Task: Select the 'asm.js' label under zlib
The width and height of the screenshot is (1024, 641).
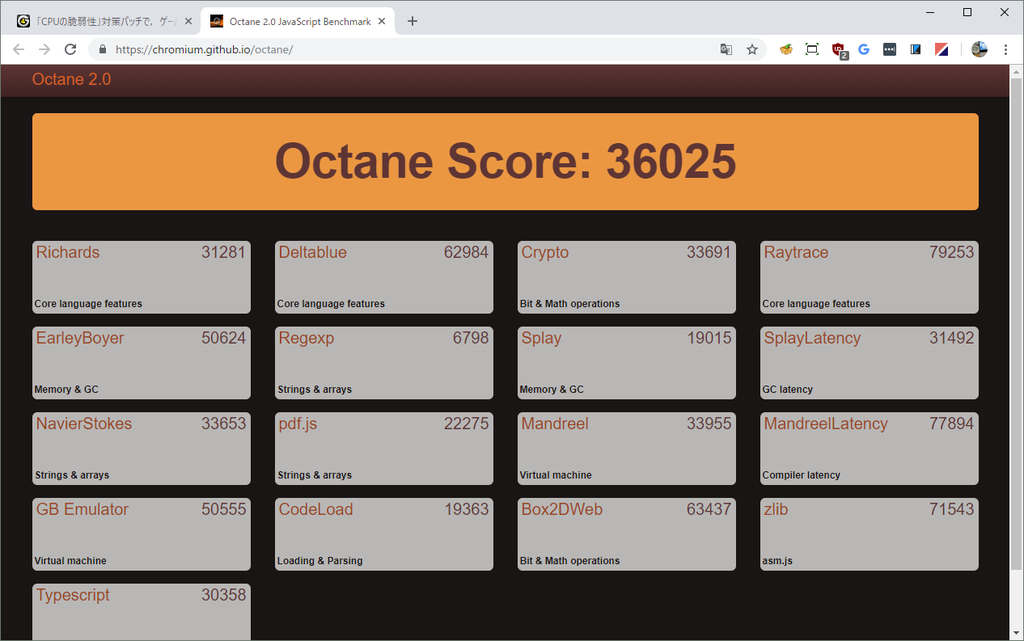Action: pyautogui.click(x=777, y=561)
